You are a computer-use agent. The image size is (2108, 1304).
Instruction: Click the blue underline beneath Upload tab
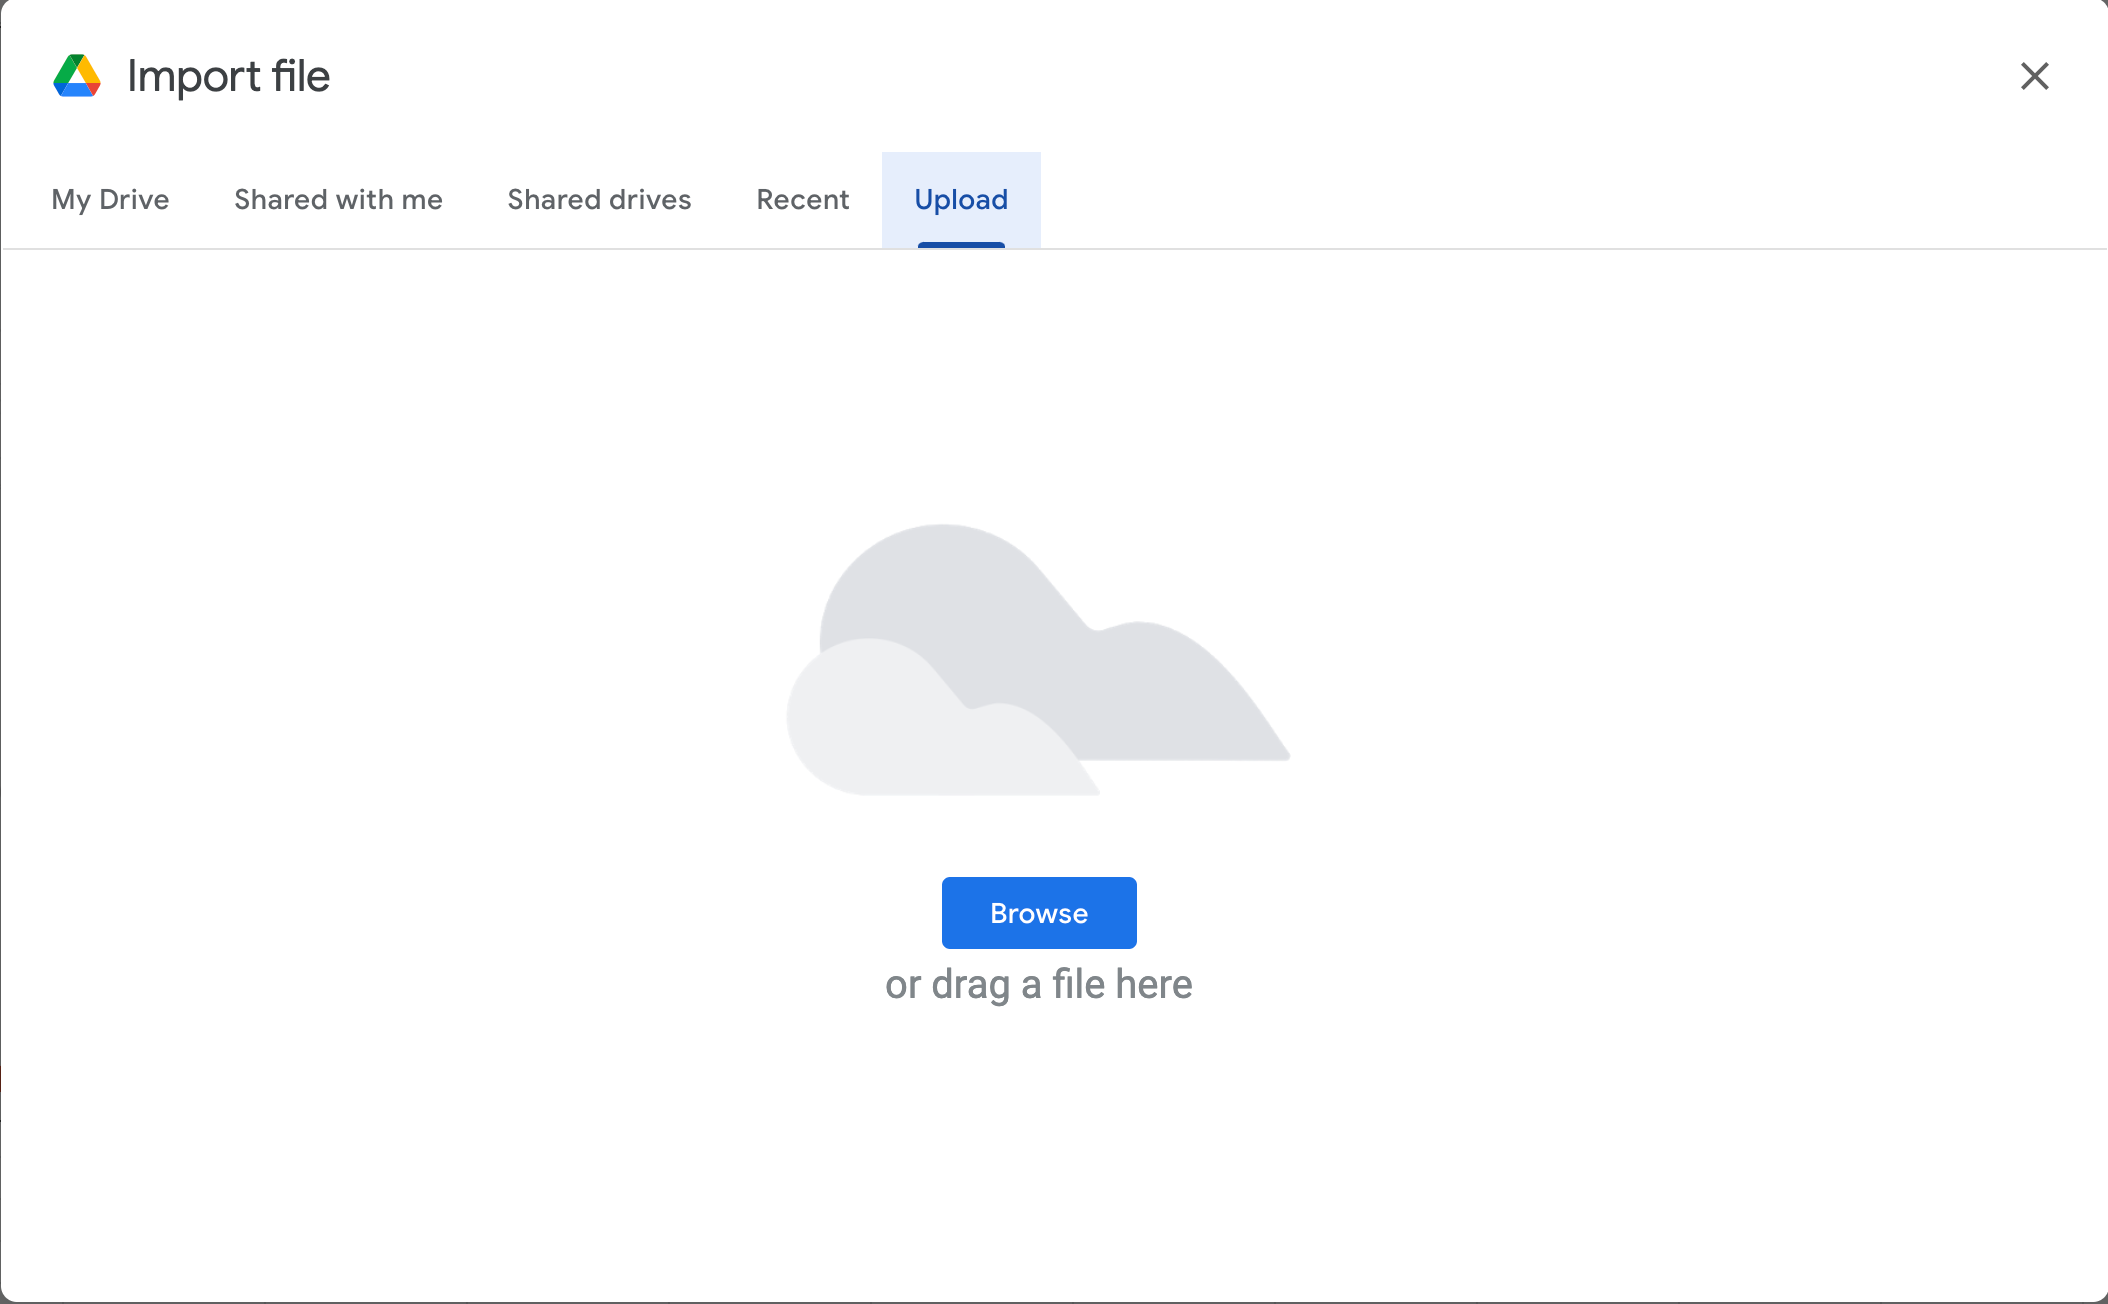pos(961,243)
